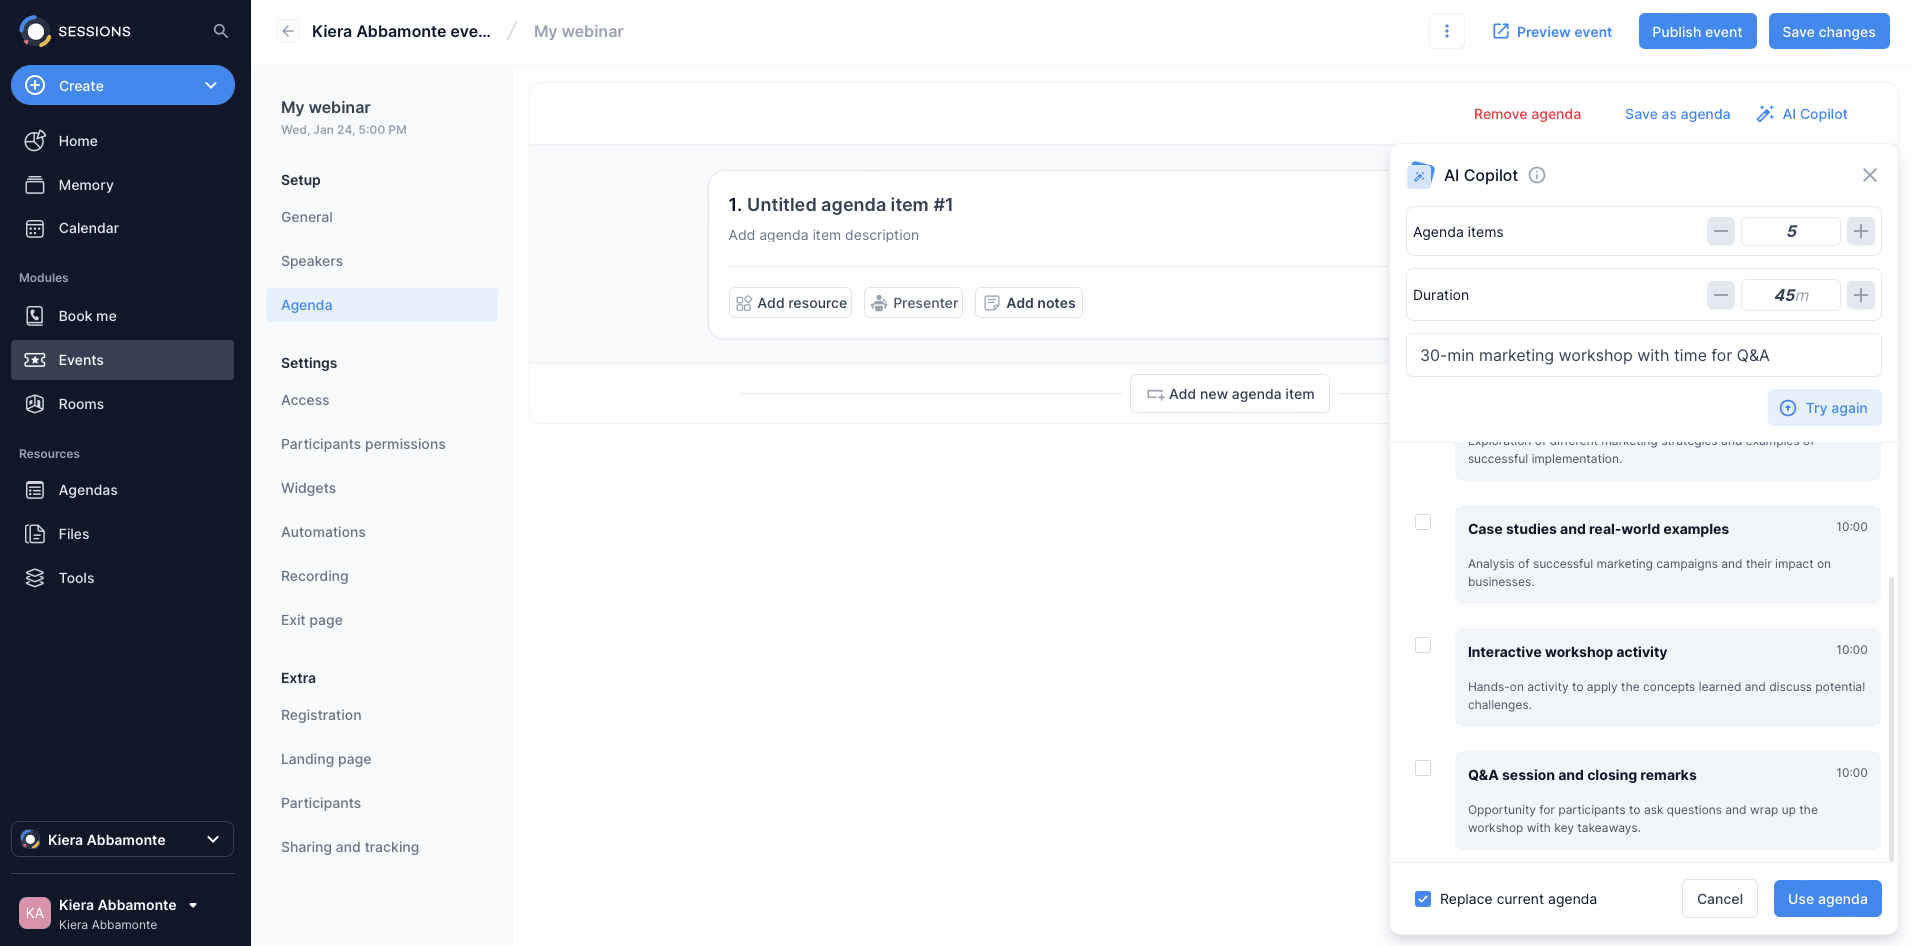Open the AI Copilot info tooltip

pyautogui.click(x=1535, y=175)
